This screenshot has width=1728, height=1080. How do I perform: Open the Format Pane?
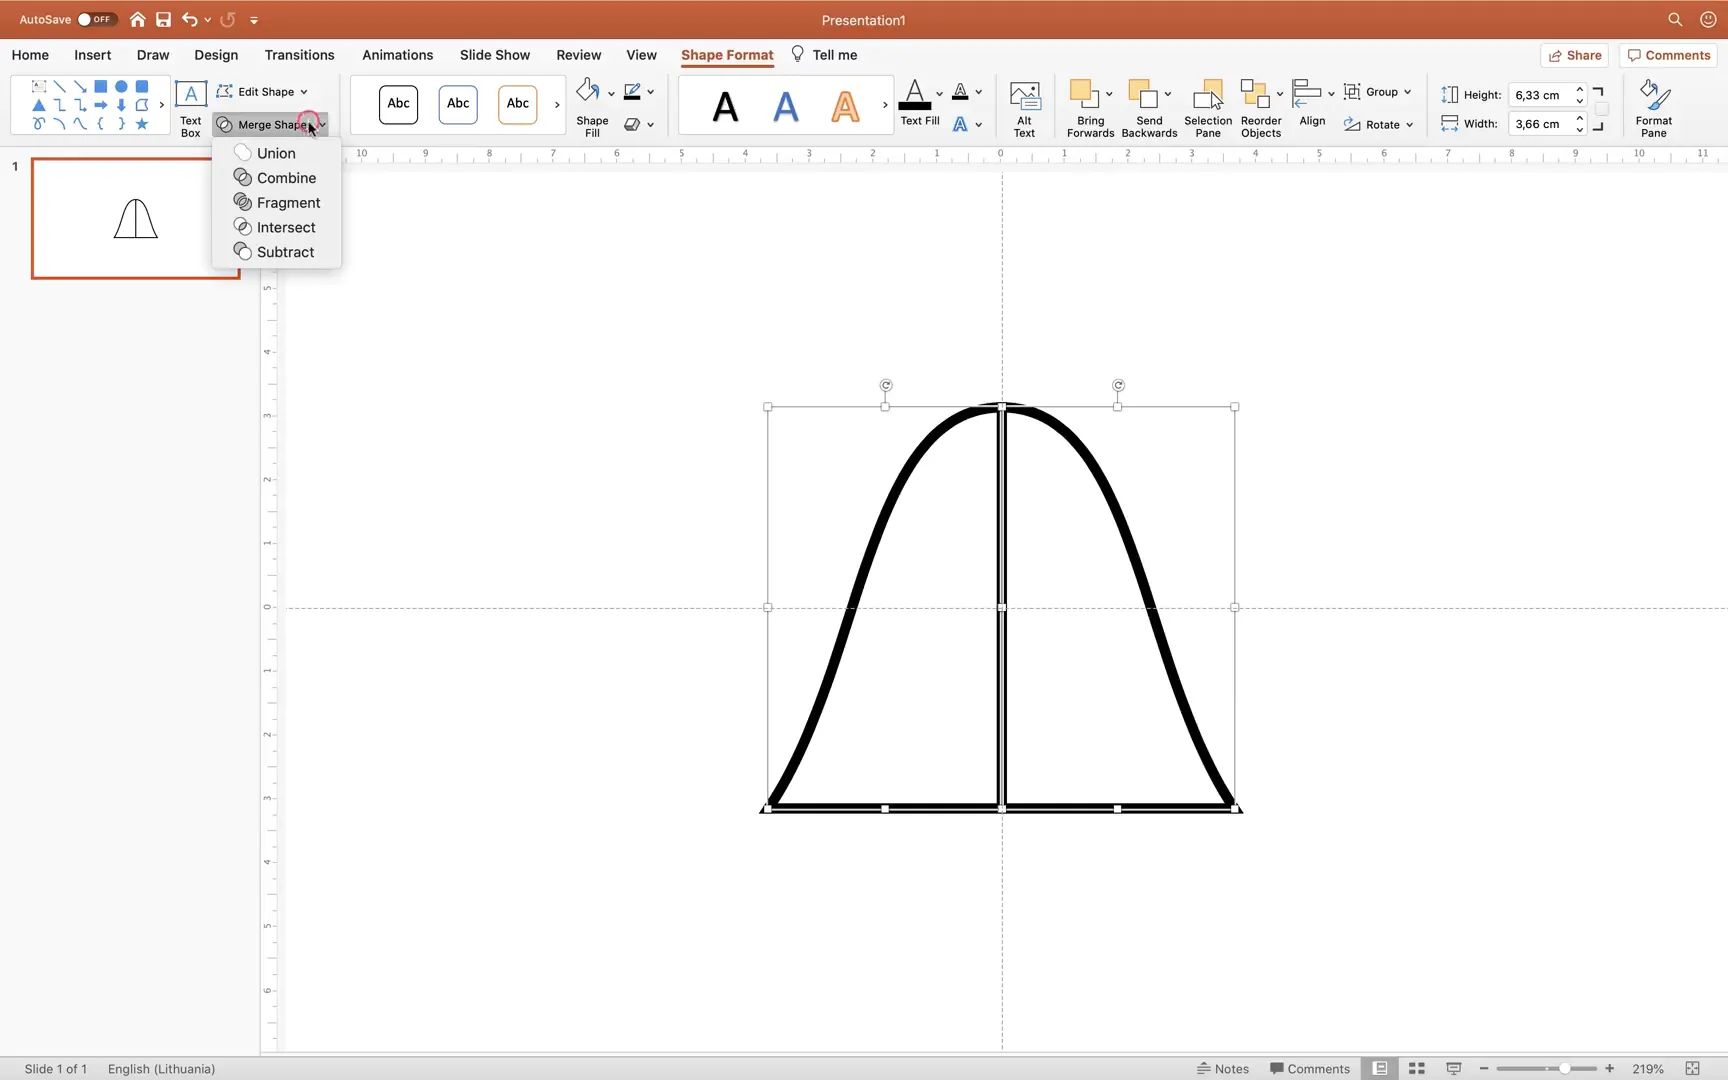pos(1654,109)
